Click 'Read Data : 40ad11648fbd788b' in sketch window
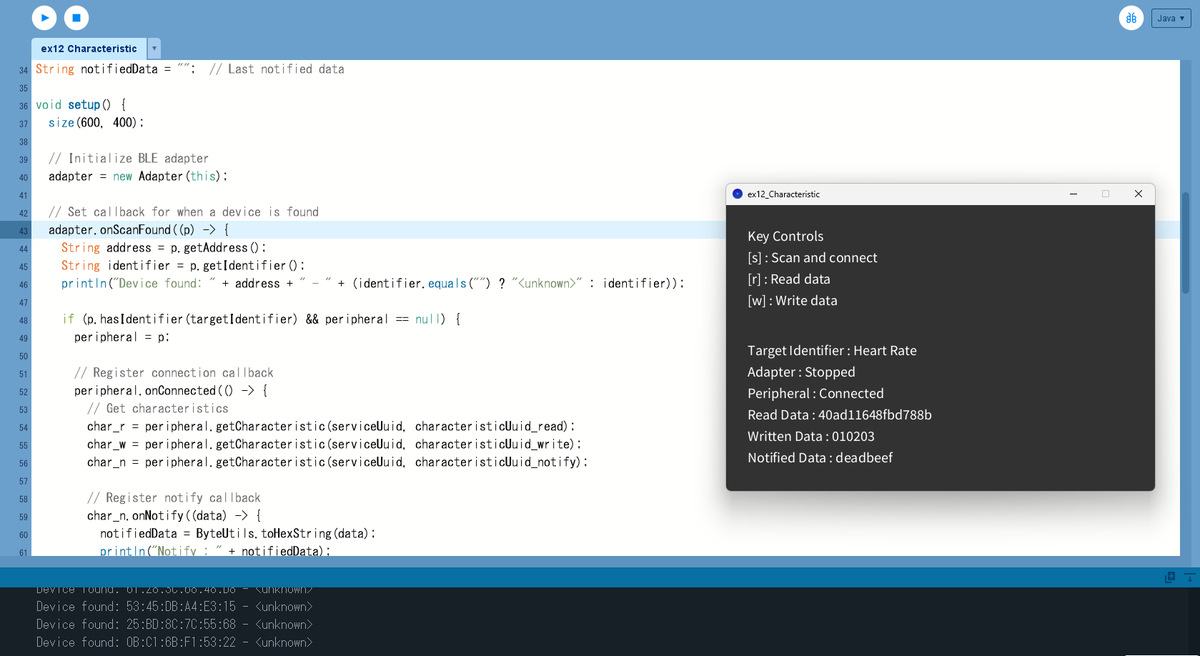 click(x=840, y=414)
